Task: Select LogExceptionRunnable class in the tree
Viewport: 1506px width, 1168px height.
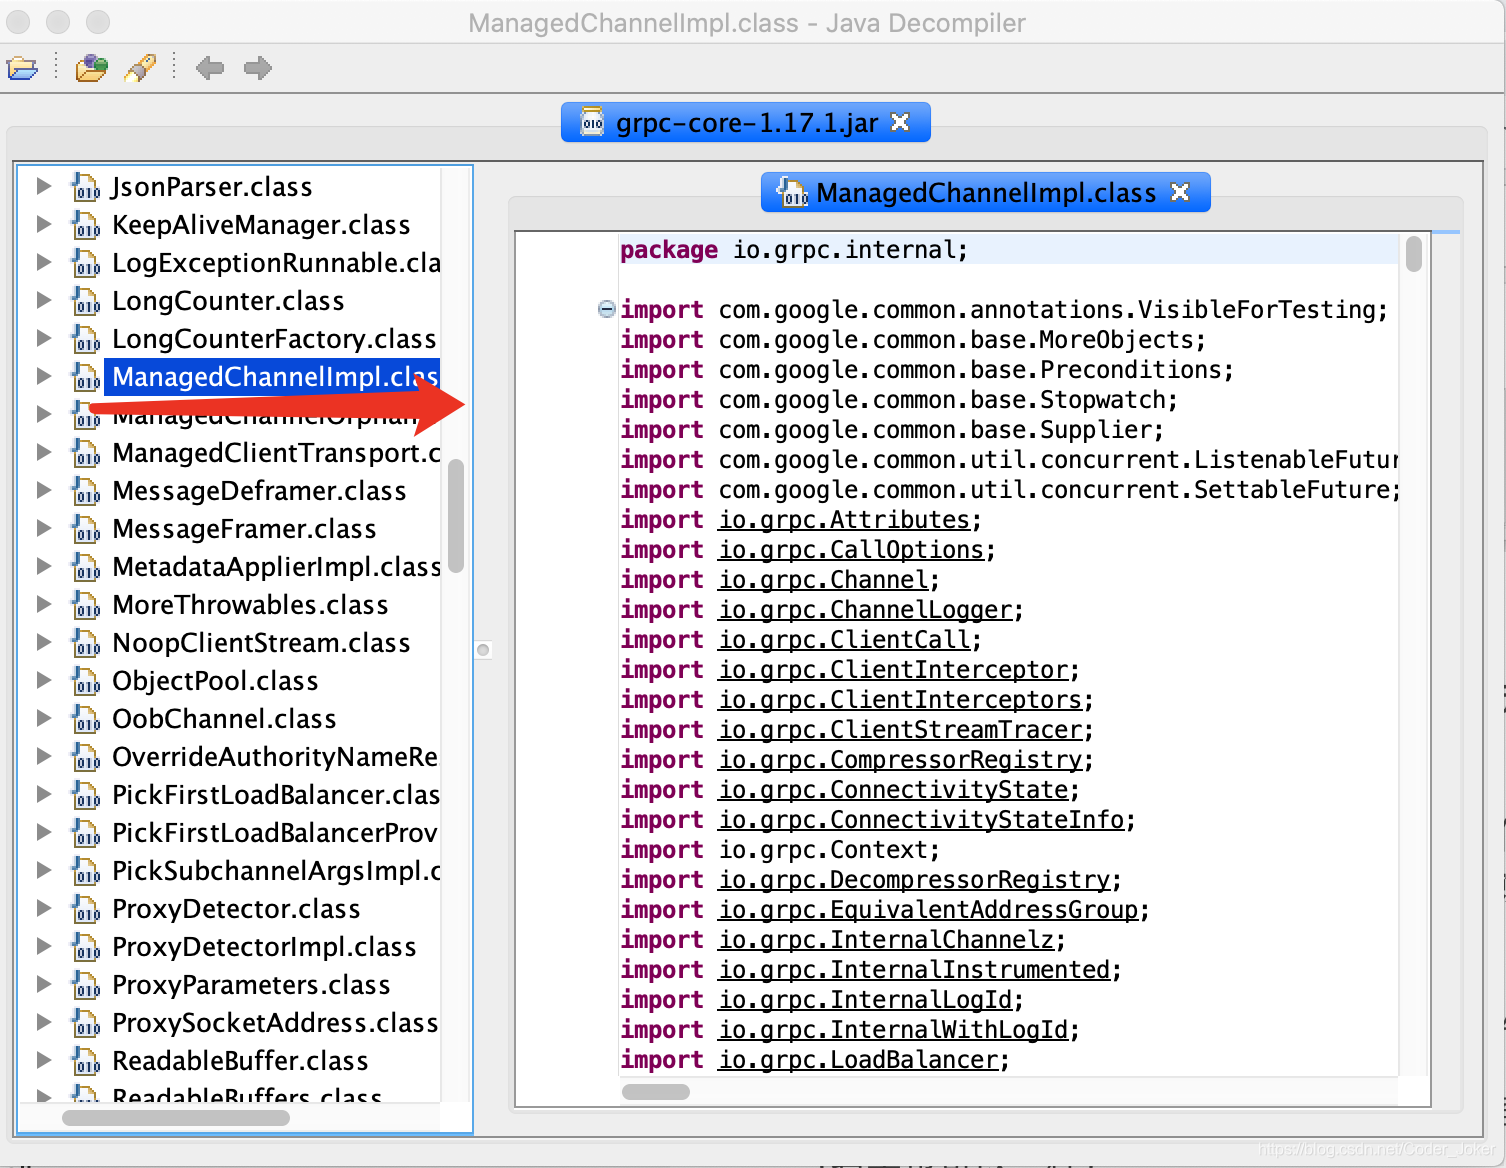Action: [x=276, y=263]
